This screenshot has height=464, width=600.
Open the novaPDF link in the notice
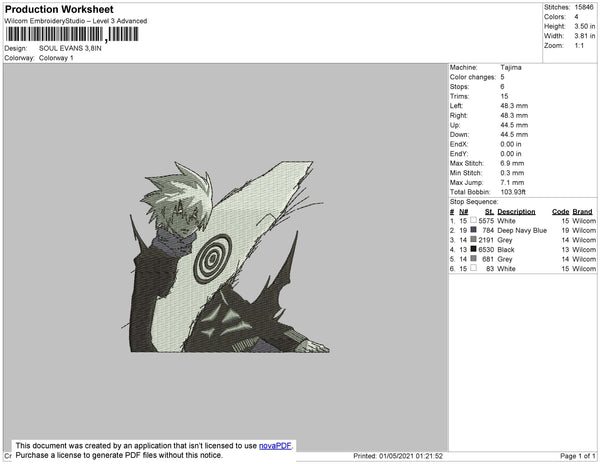coord(275,446)
